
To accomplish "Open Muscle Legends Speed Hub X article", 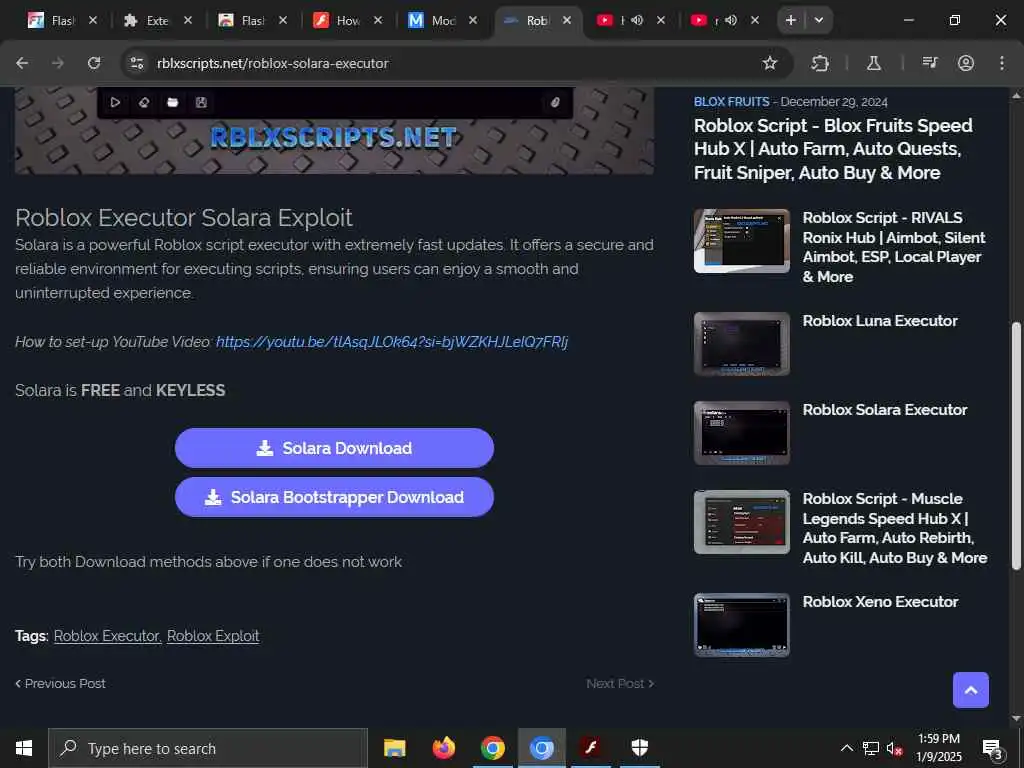I will (895, 528).
